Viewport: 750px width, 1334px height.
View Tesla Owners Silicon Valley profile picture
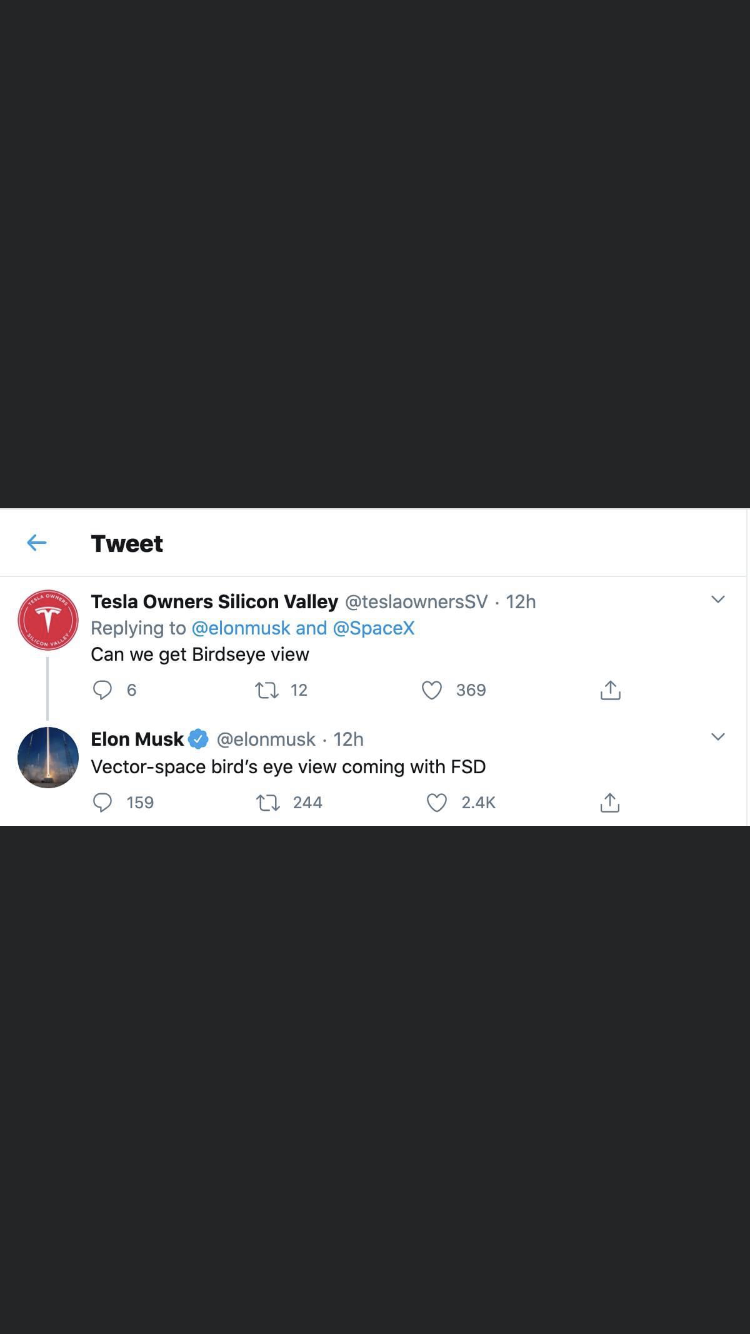click(x=48, y=620)
